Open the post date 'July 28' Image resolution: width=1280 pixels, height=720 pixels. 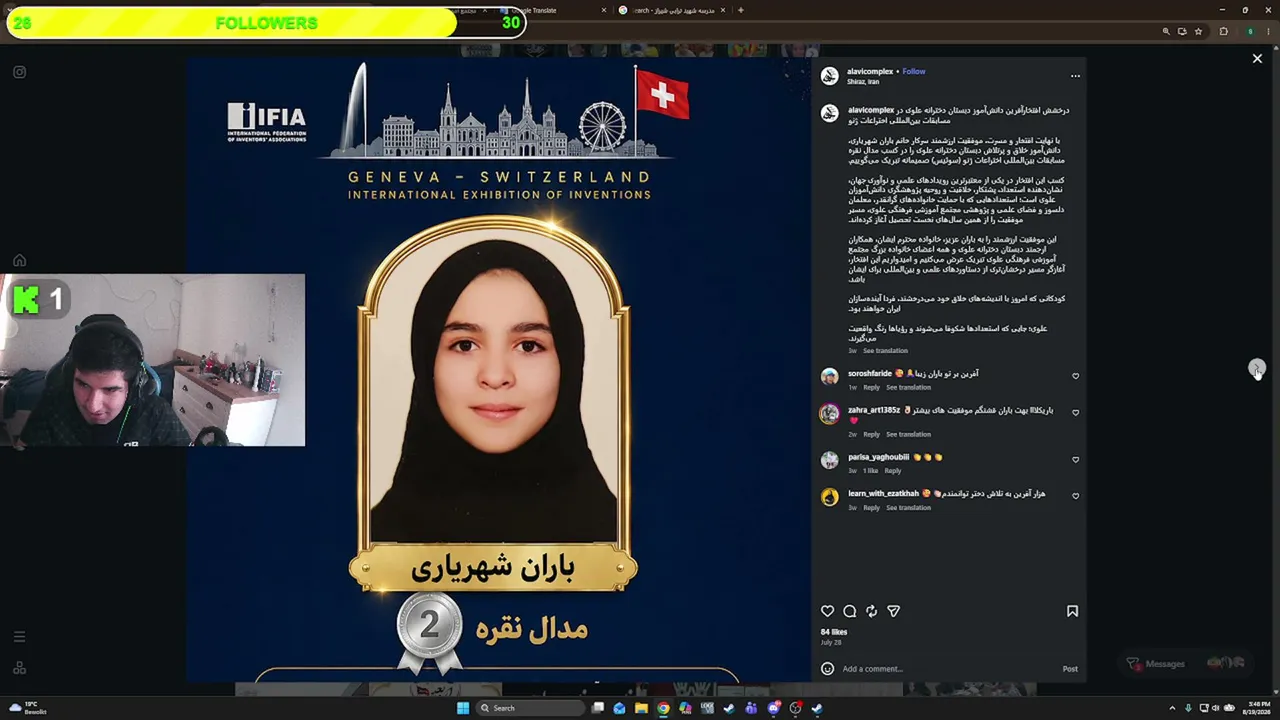[831, 642]
